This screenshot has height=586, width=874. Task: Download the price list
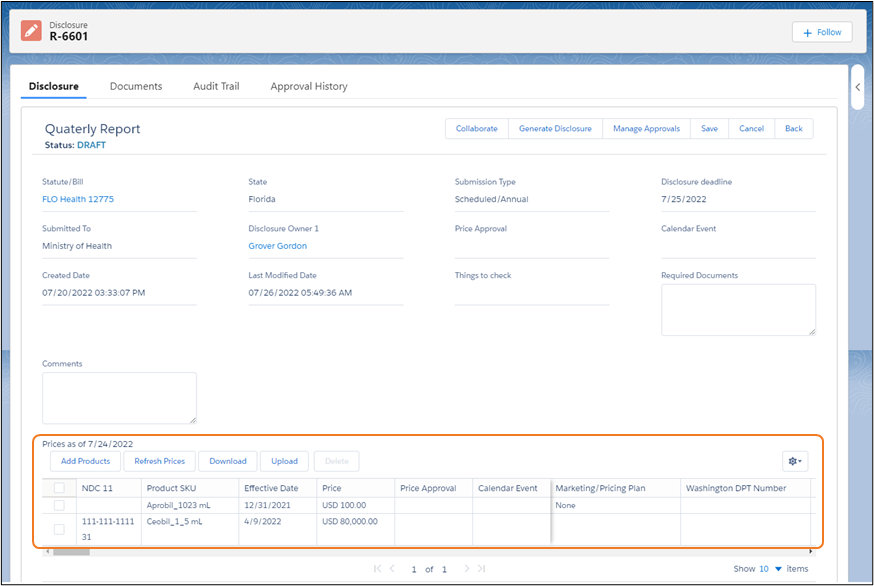click(x=228, y=461)
